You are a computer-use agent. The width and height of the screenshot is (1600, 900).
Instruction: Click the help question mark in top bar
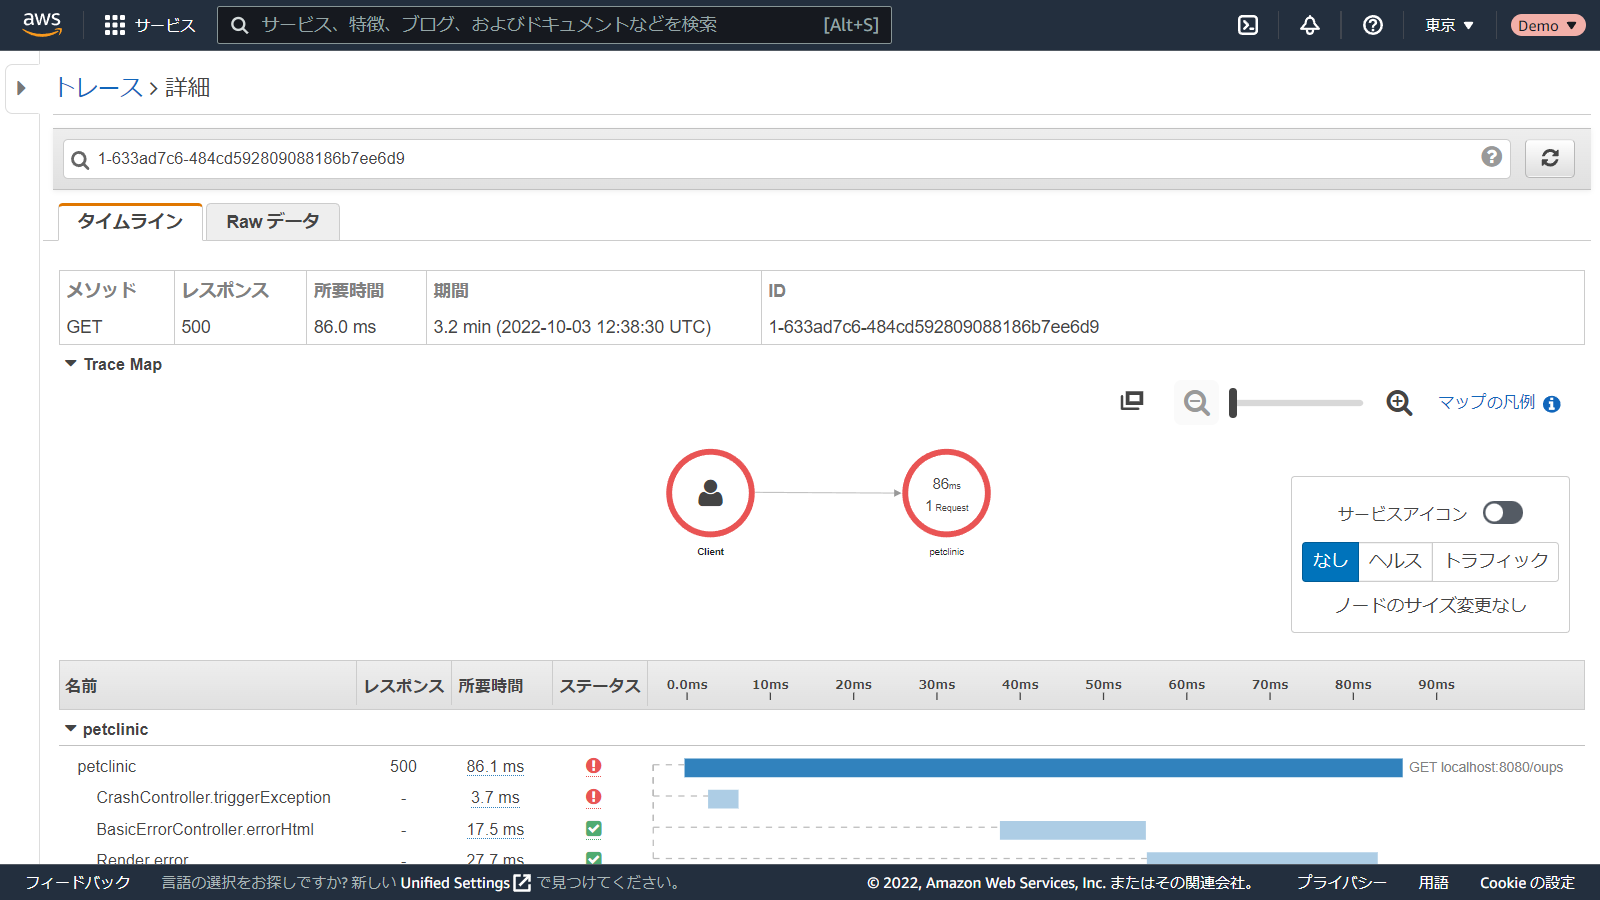click(x=1372, y=25)
